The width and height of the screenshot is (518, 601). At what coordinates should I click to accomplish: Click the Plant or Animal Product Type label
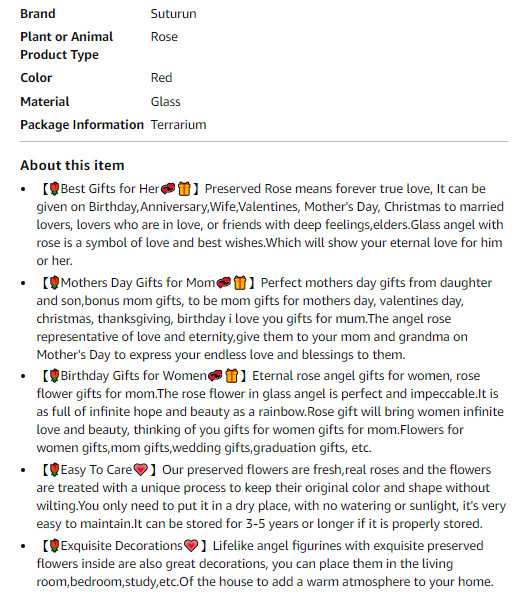click(67, 46)
